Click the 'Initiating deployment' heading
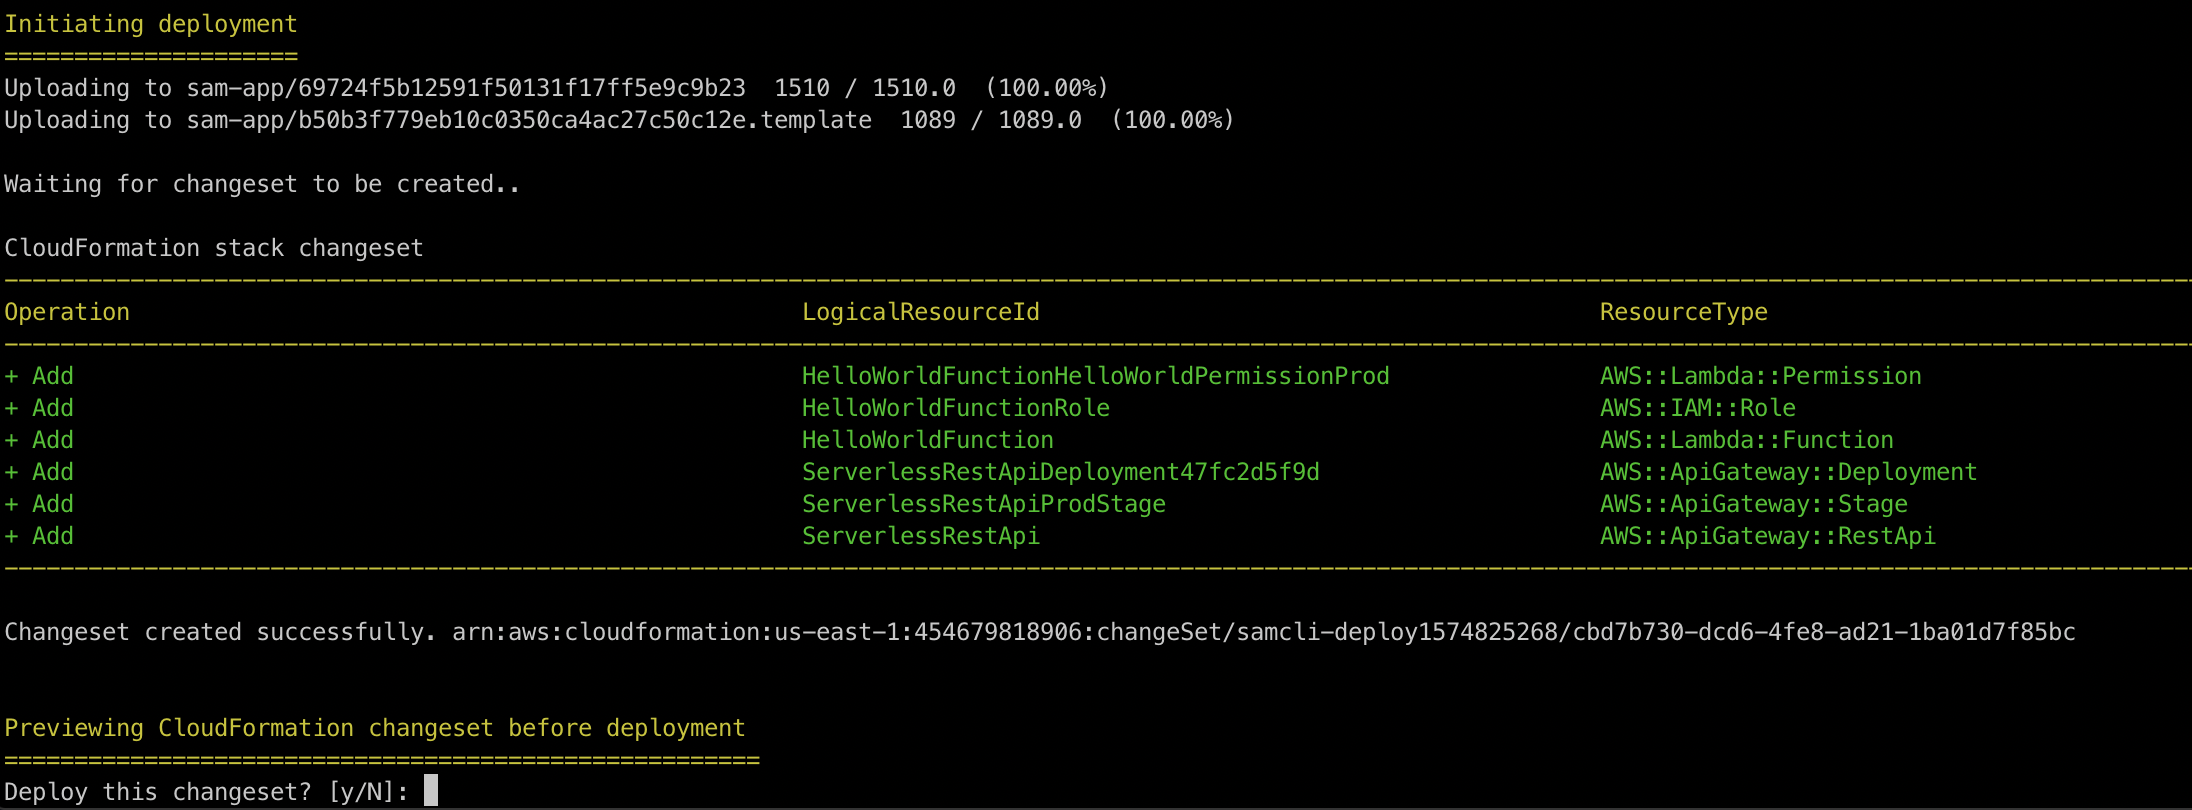The height and width of the screenshot is (810, 2192). coord(151,24)
